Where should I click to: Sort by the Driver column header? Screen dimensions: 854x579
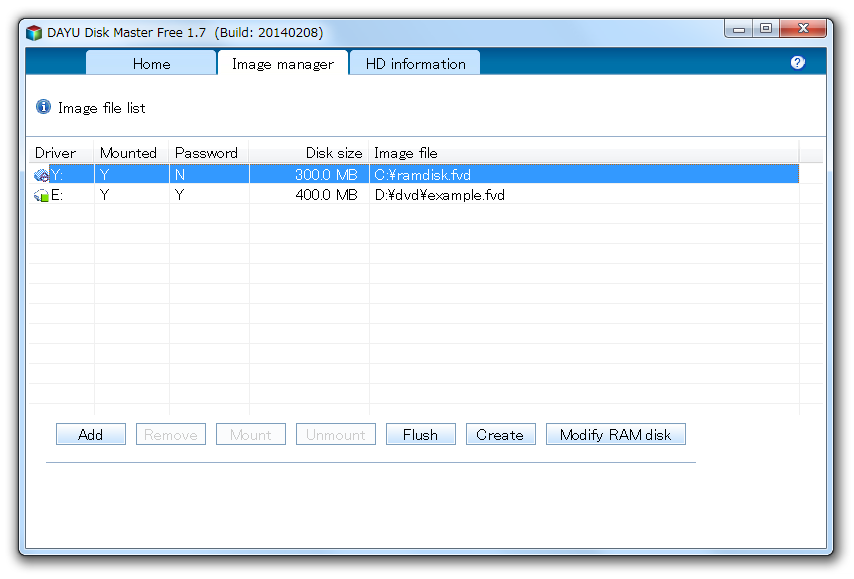point(62,153)
